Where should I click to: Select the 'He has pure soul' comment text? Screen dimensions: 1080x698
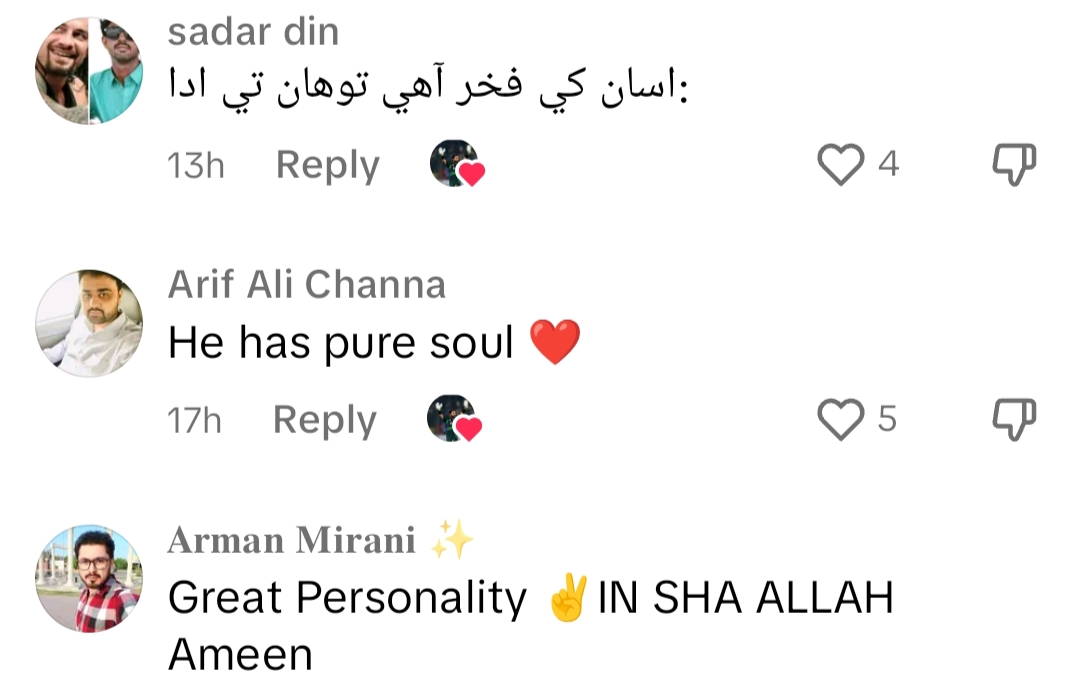(340, 344)
